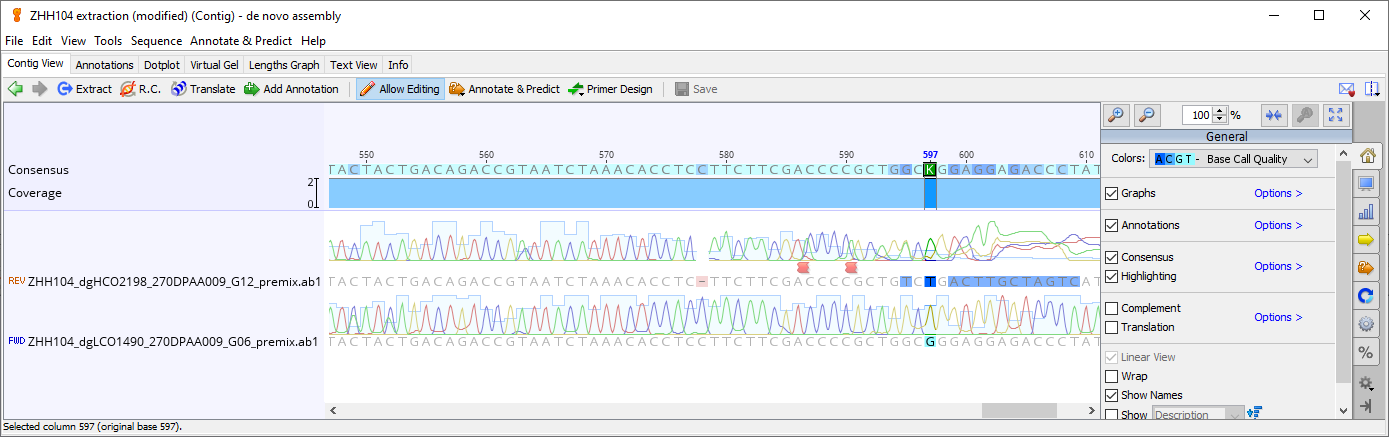Click the split view layout icon
Screen dimensions: 1389x437
1372,89
